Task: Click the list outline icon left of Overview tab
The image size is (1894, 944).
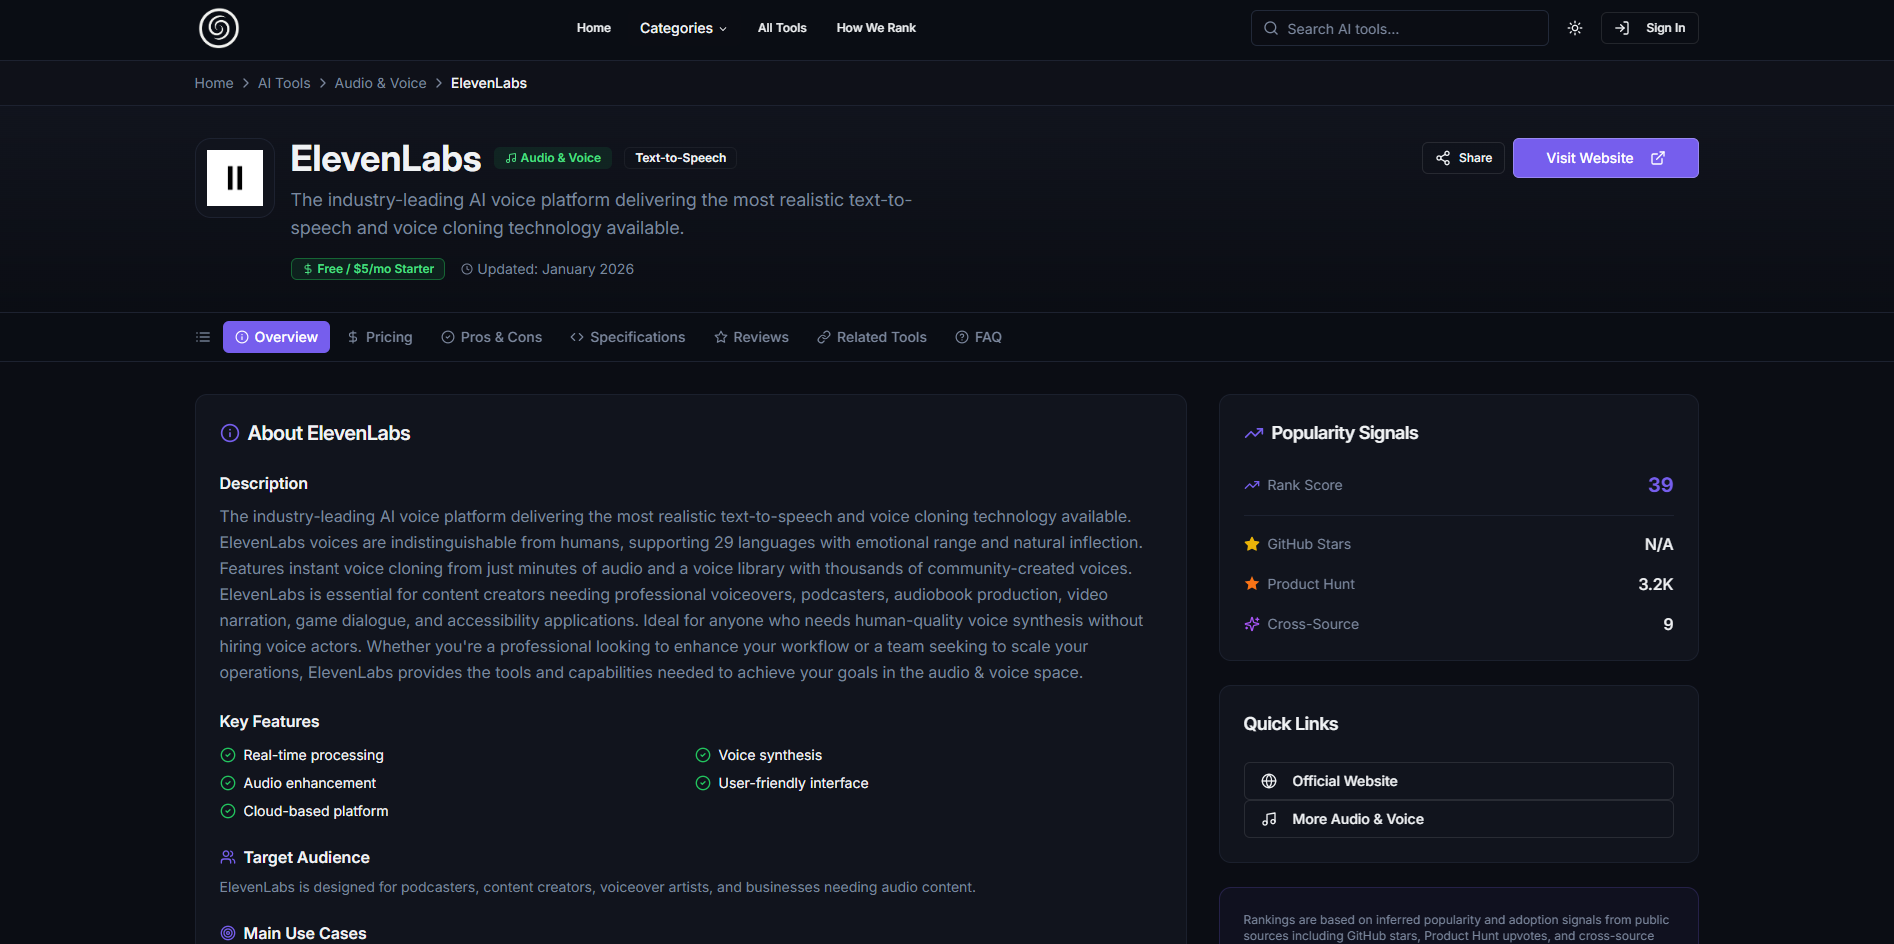Action: (202, 337)
